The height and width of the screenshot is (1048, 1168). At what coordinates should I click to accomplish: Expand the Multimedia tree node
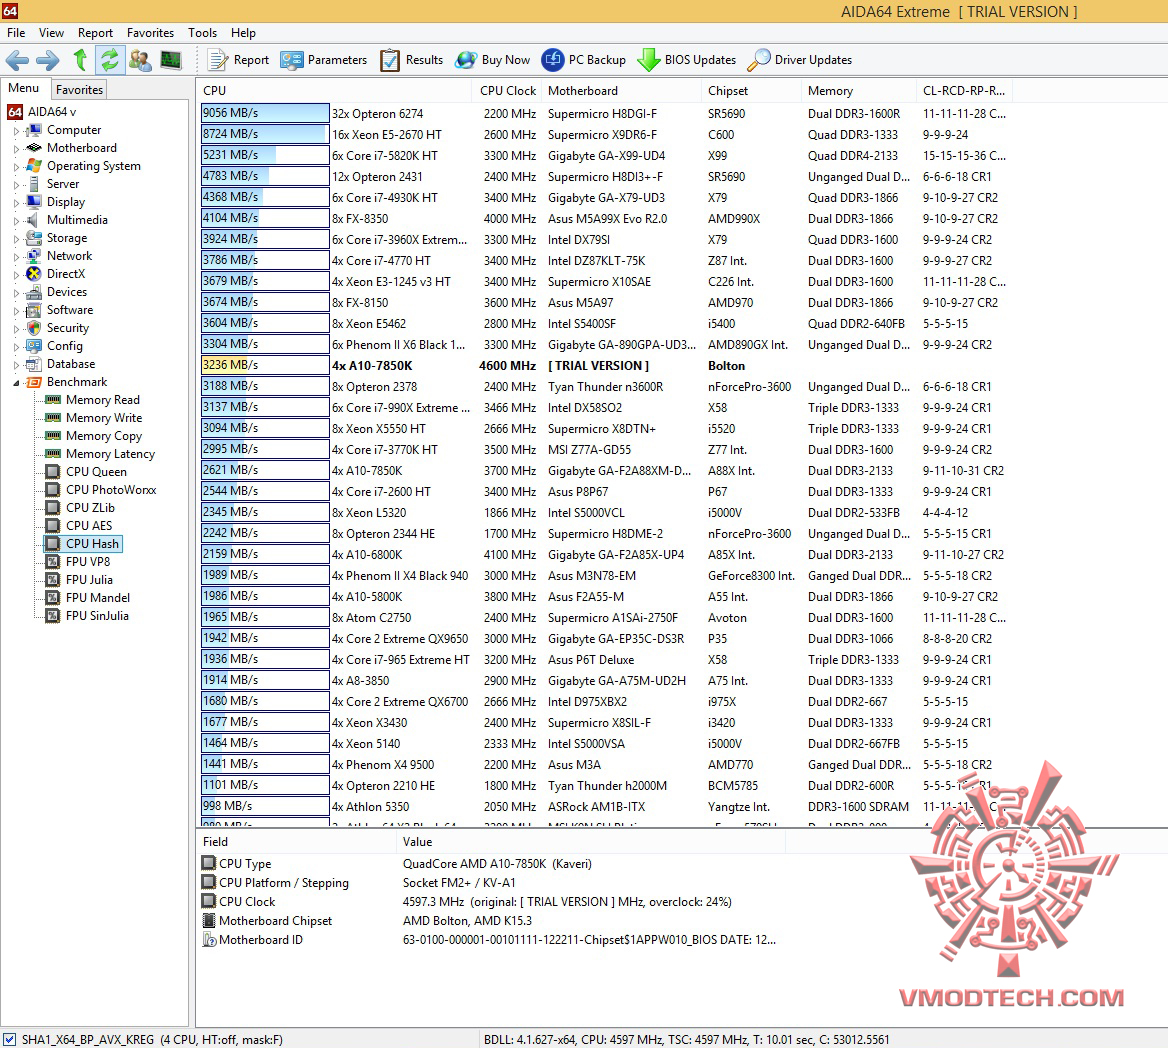click(16, 220)
